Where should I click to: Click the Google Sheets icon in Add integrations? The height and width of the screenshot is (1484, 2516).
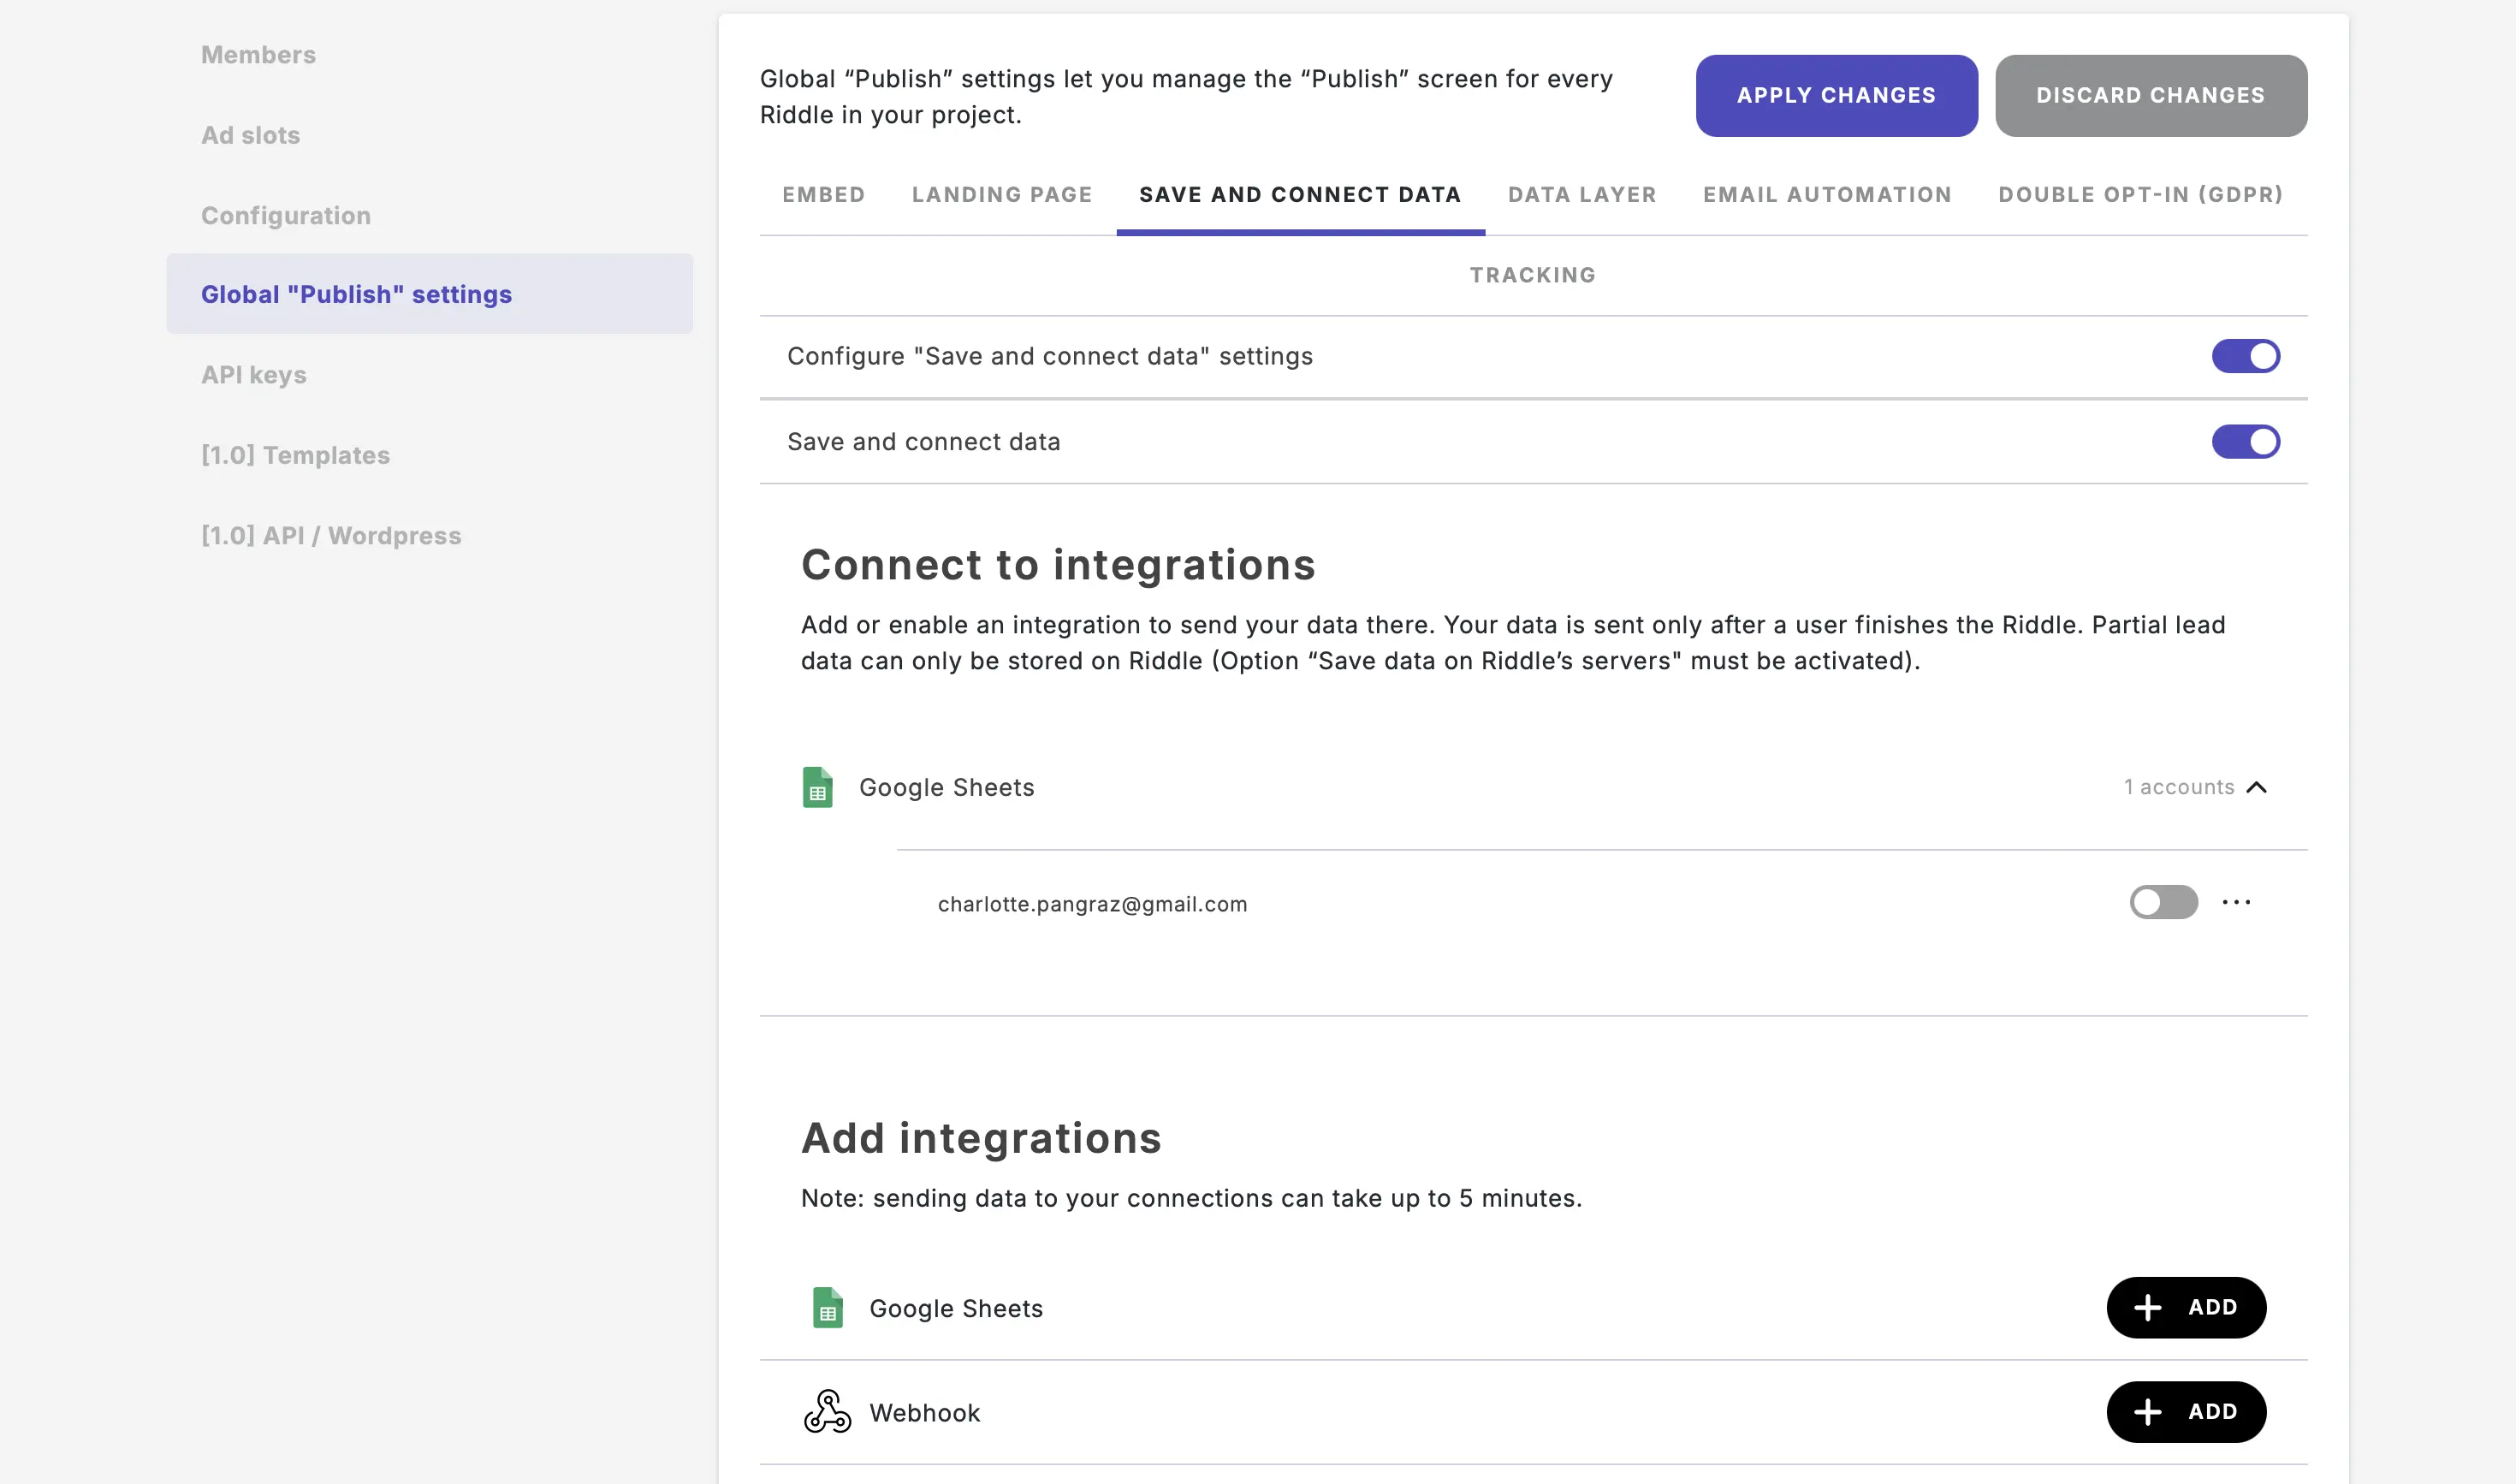click(x=827, y=1307)
